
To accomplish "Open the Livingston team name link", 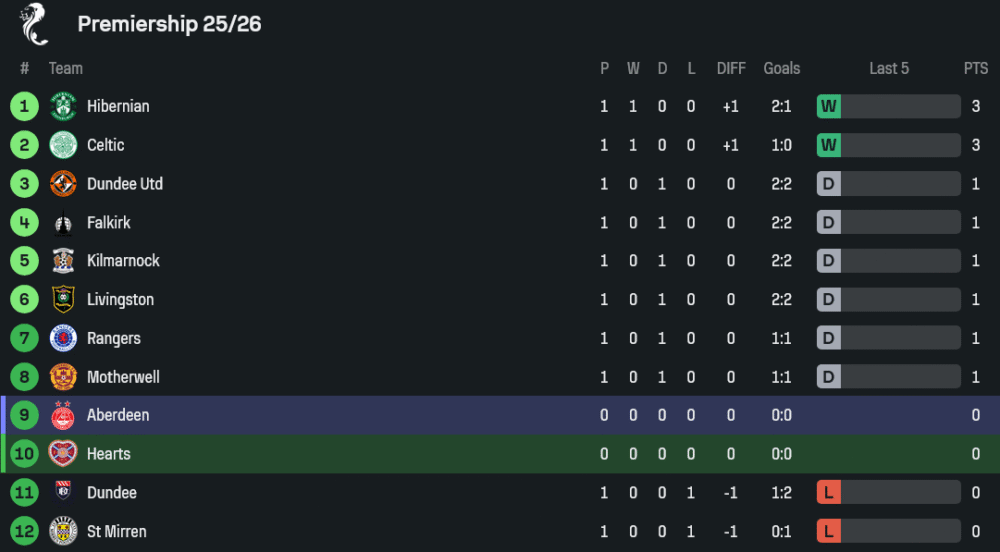I will 120,299.
